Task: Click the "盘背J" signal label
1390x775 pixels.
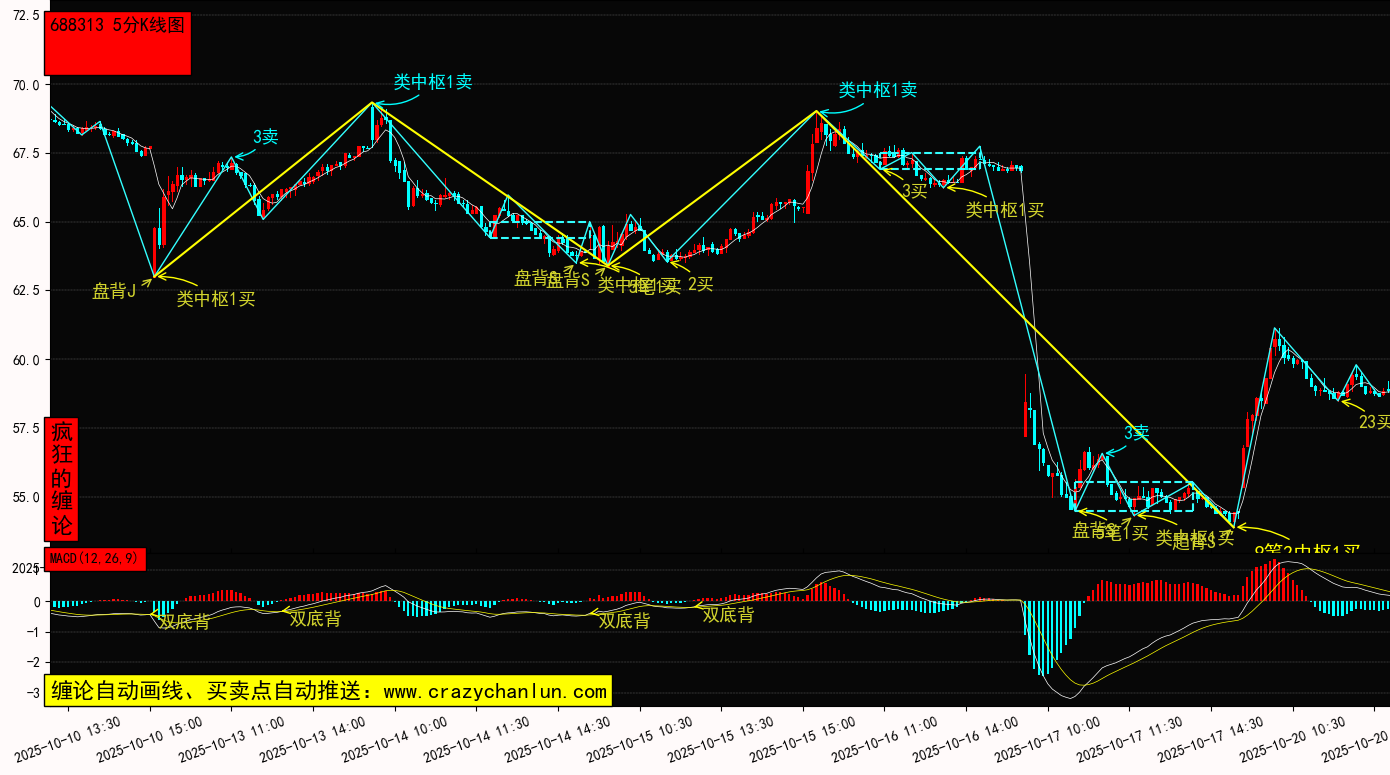Action: coord(114,291)
